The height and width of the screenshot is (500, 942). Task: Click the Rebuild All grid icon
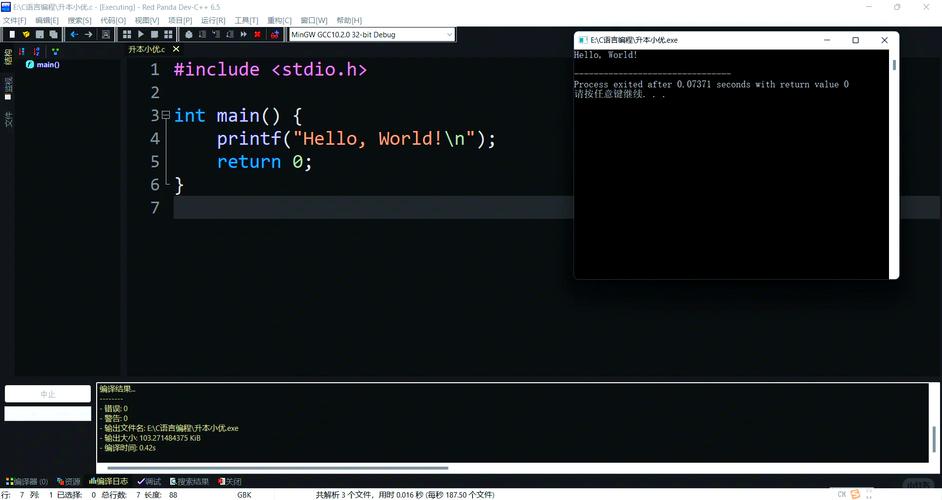(x=168, y=35)
